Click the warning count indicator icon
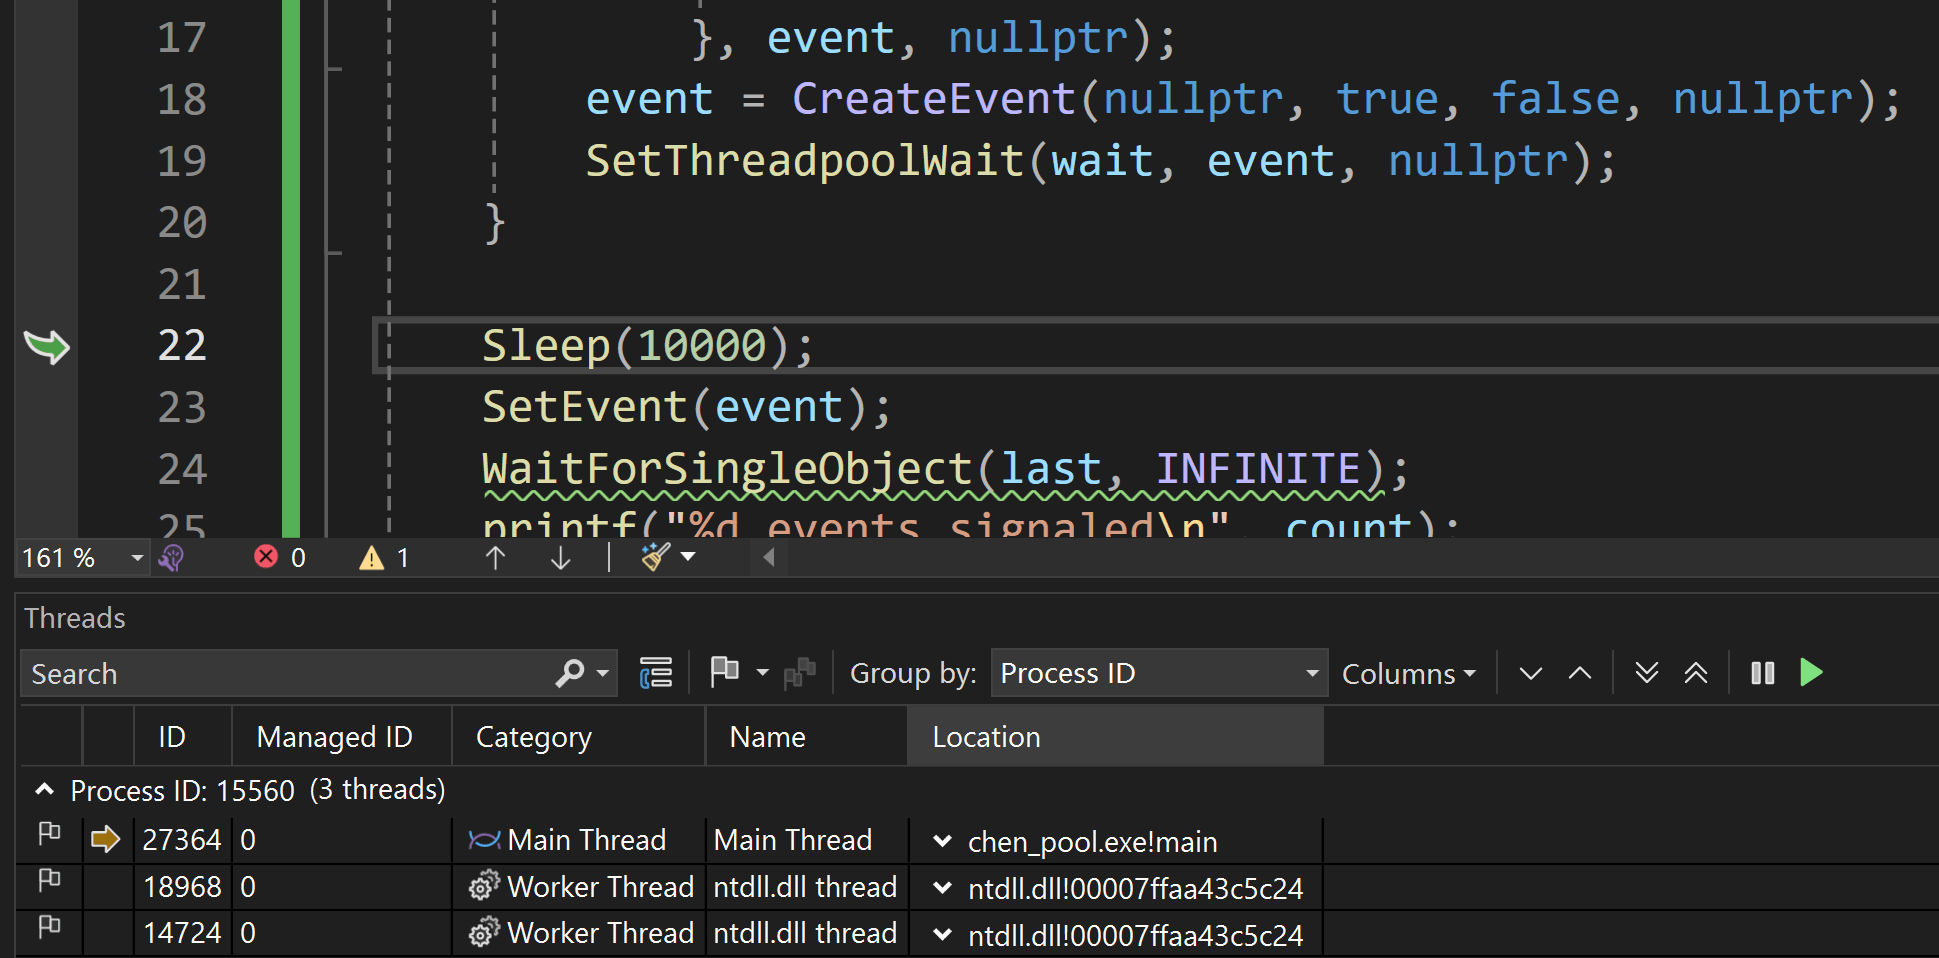The image size is (1939, 958). (x=372, y=558)
